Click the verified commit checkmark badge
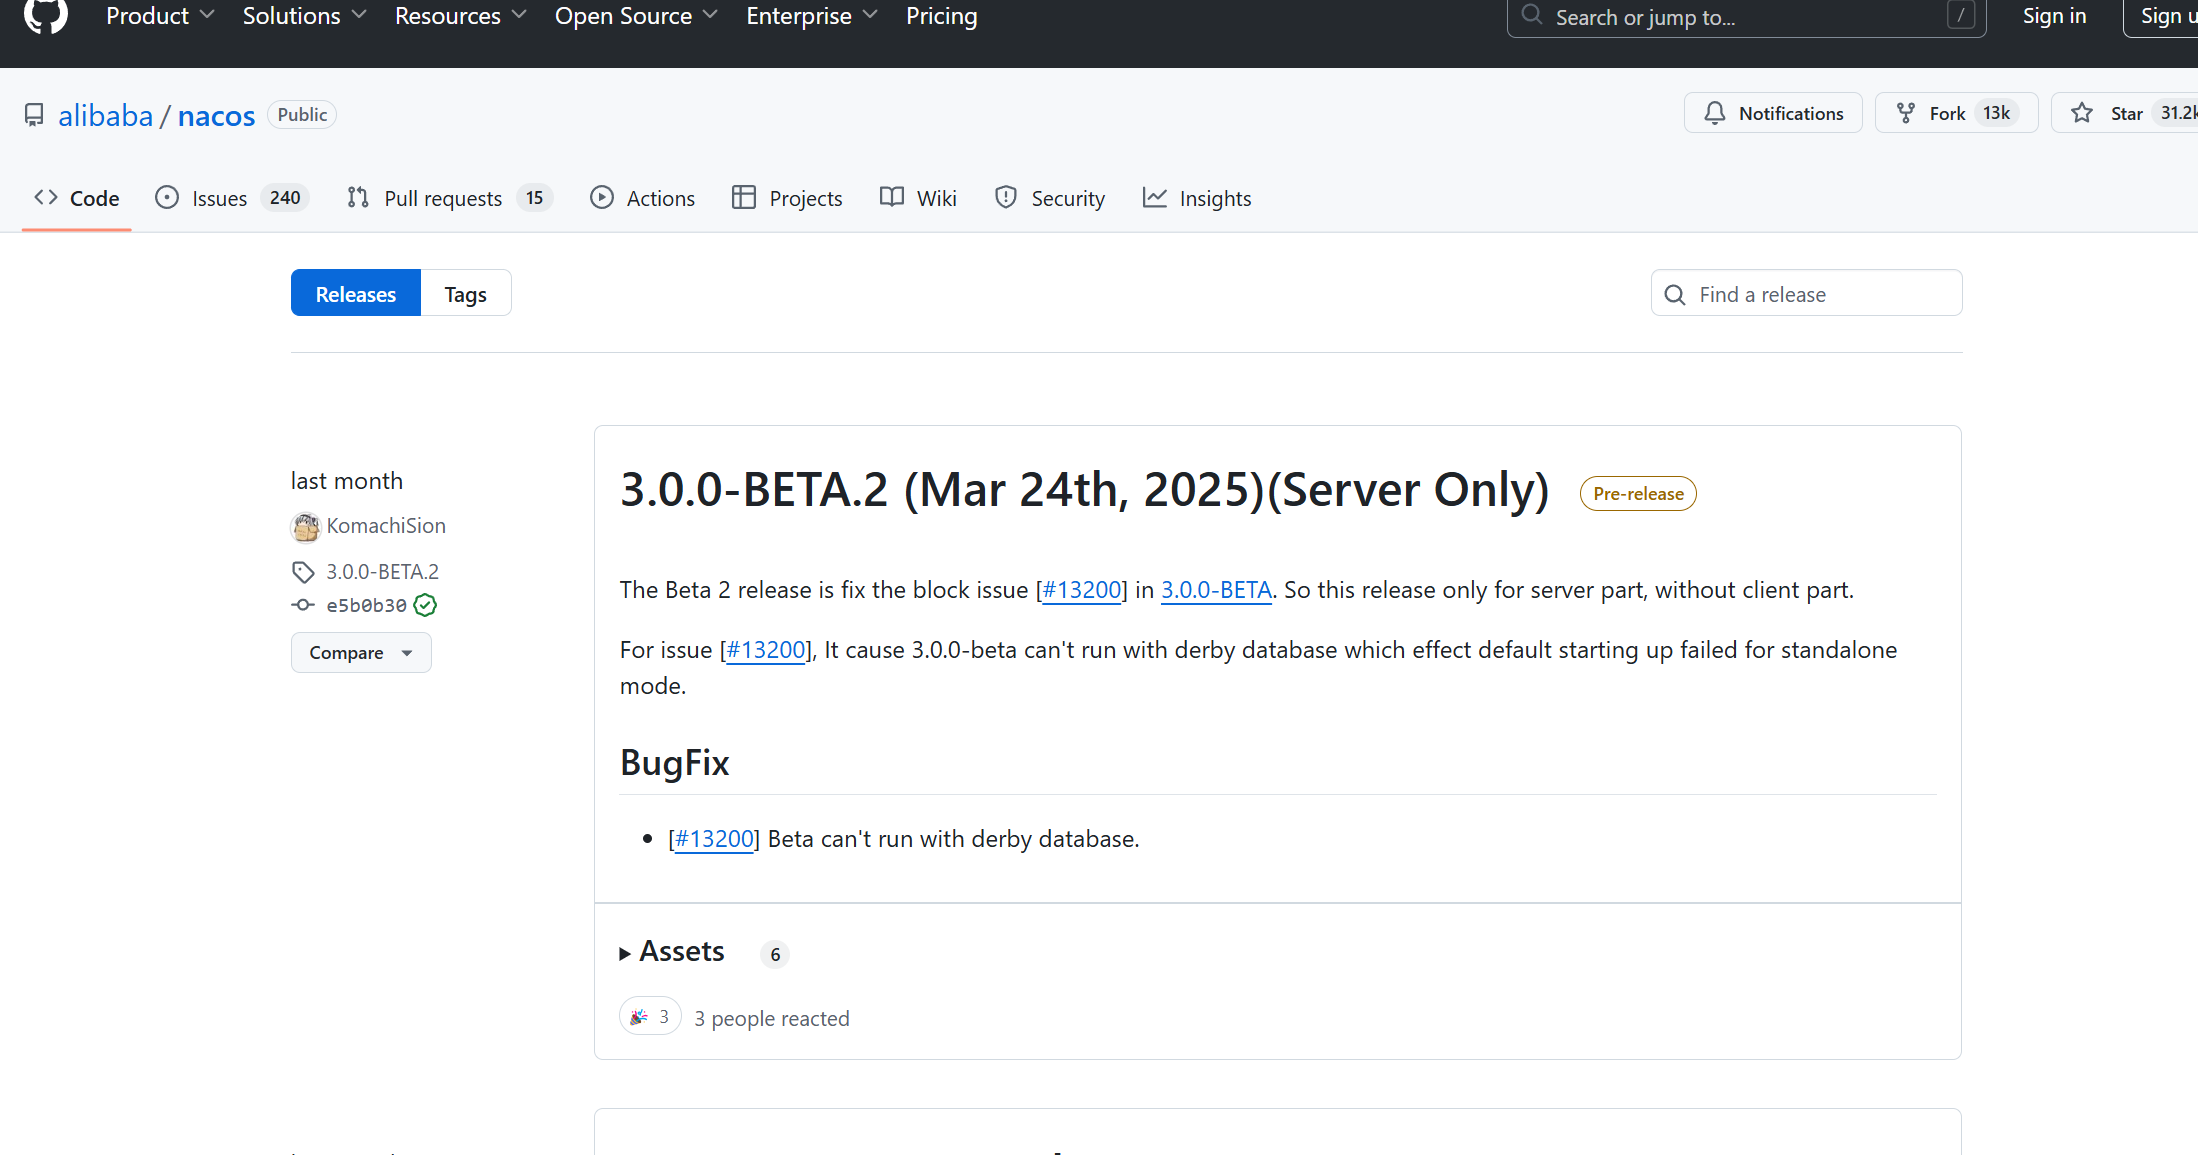The image size is (2198, 1155). tap(425, 605)
